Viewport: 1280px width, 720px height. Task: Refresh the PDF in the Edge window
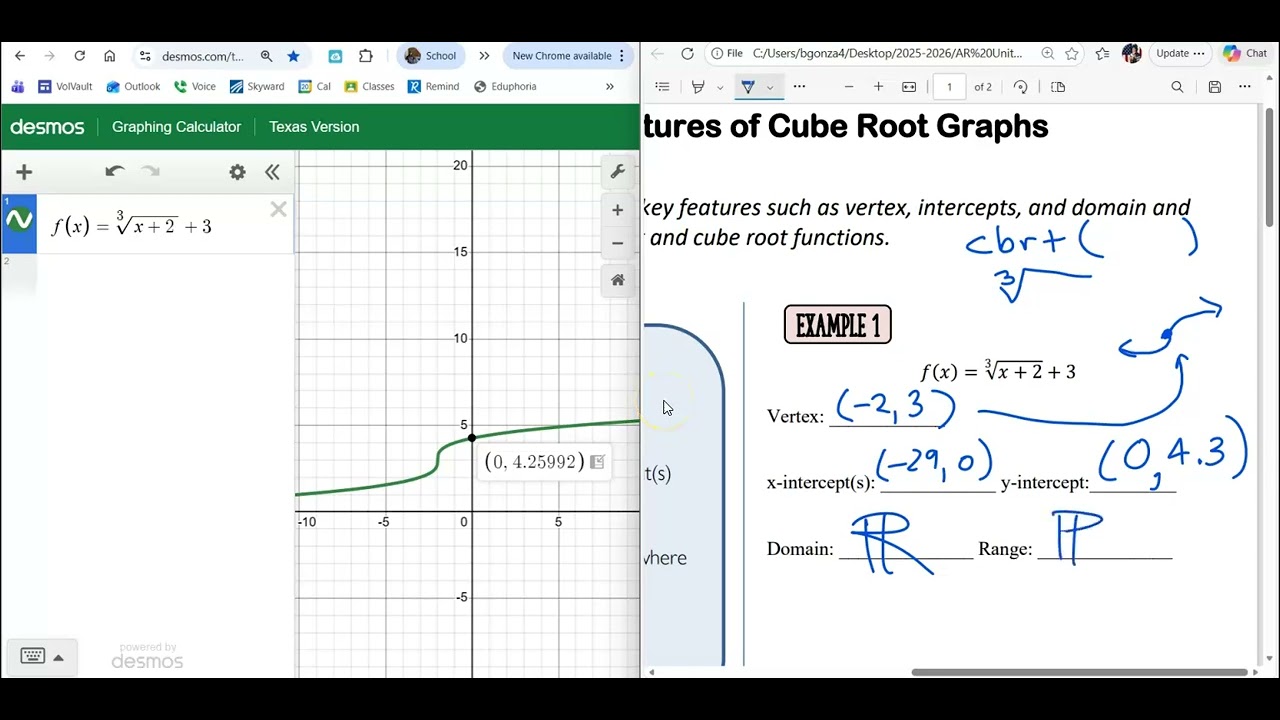pyautogui.click(x=687, y=54)
